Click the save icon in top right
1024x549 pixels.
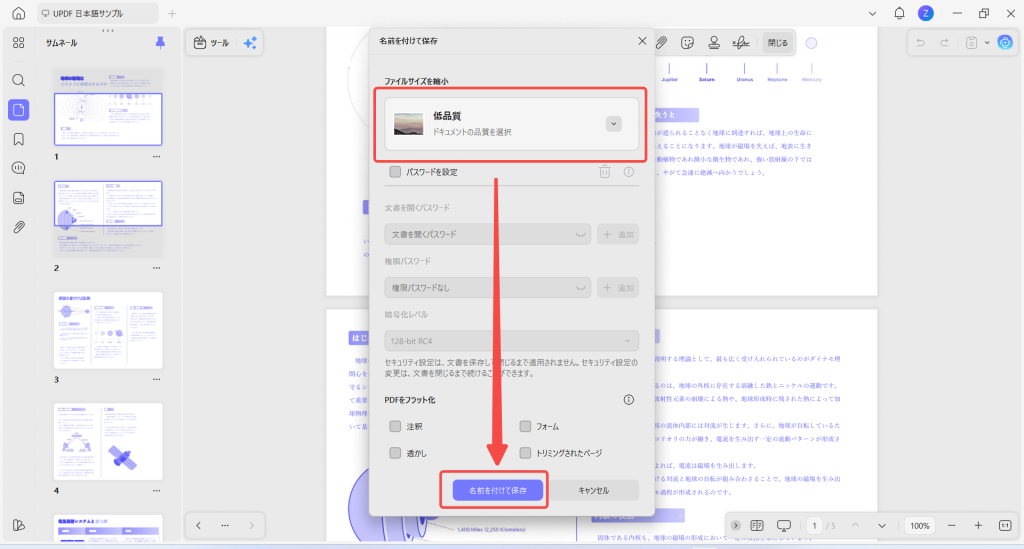click(971, 43)
